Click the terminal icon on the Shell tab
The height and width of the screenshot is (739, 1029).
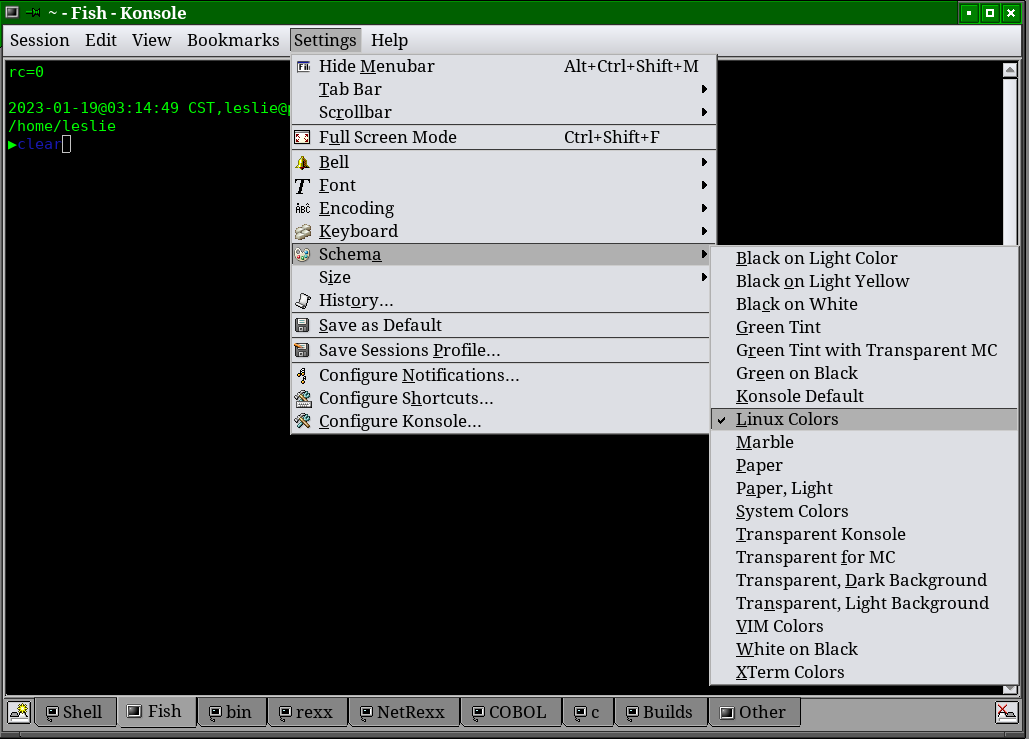pyautogui.click(x=52, y=713)
